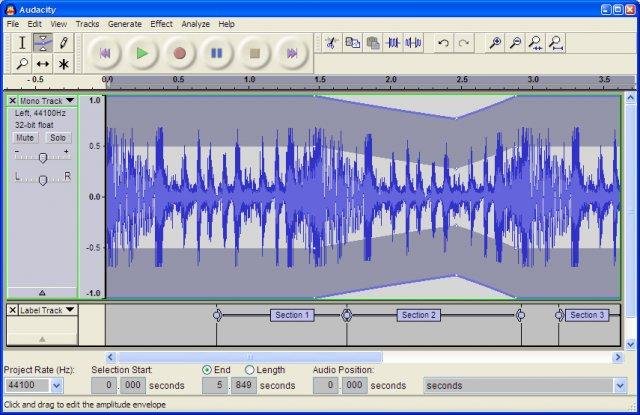Open the Mono Track dropdown menu
Image resolution: width=640 pixels, height=415 pixels.
click(x=68, y=101)
